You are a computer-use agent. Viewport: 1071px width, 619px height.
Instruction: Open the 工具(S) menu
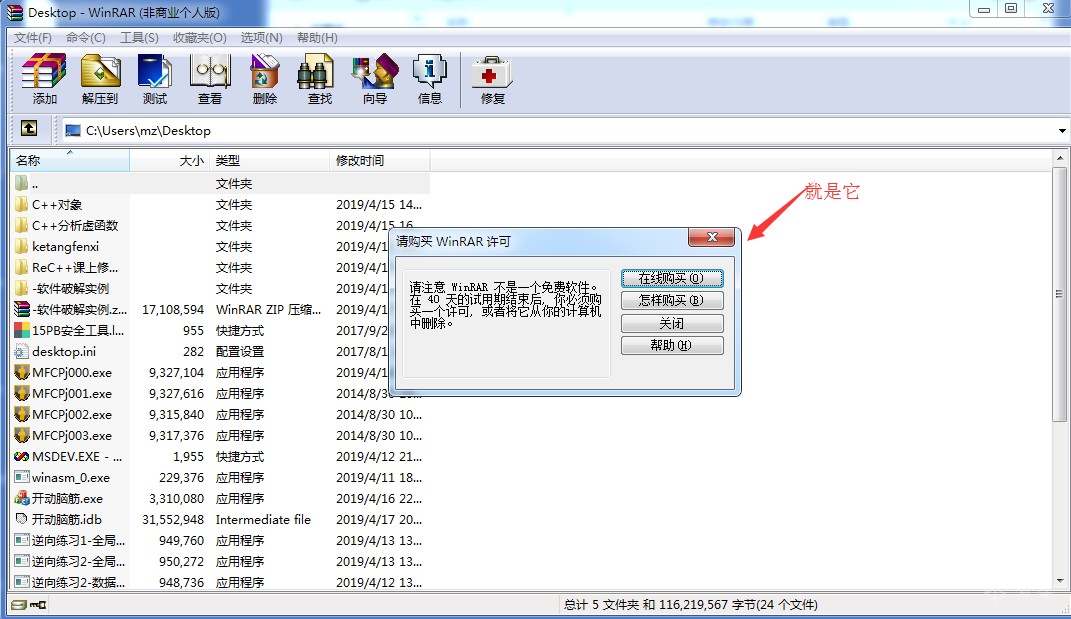pos(139,38)
